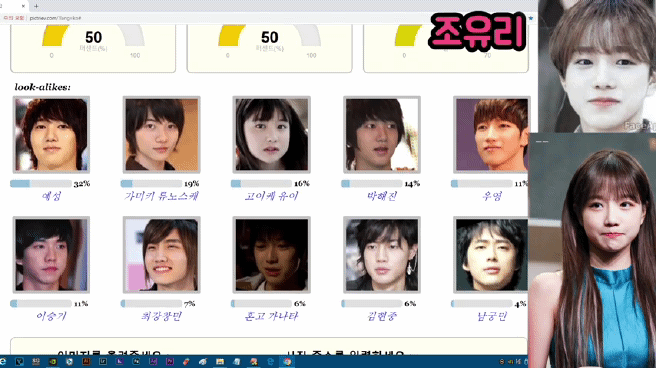The image size is (656, 368).
Task: Click the 19% similarity bar for 가미키 류노스케
Action: click(x=151, y=184)
